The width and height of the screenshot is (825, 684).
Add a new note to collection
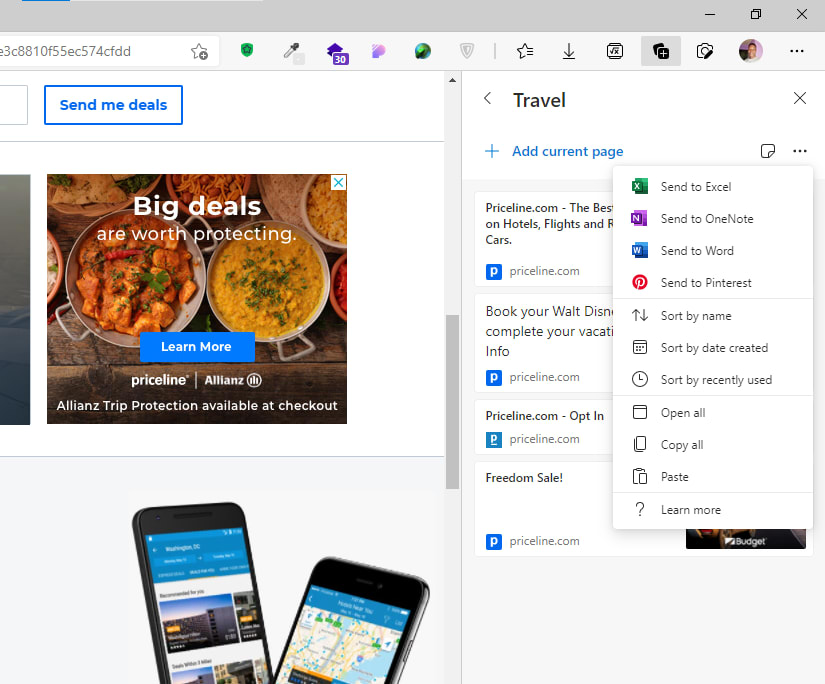(x=768, y=151)
